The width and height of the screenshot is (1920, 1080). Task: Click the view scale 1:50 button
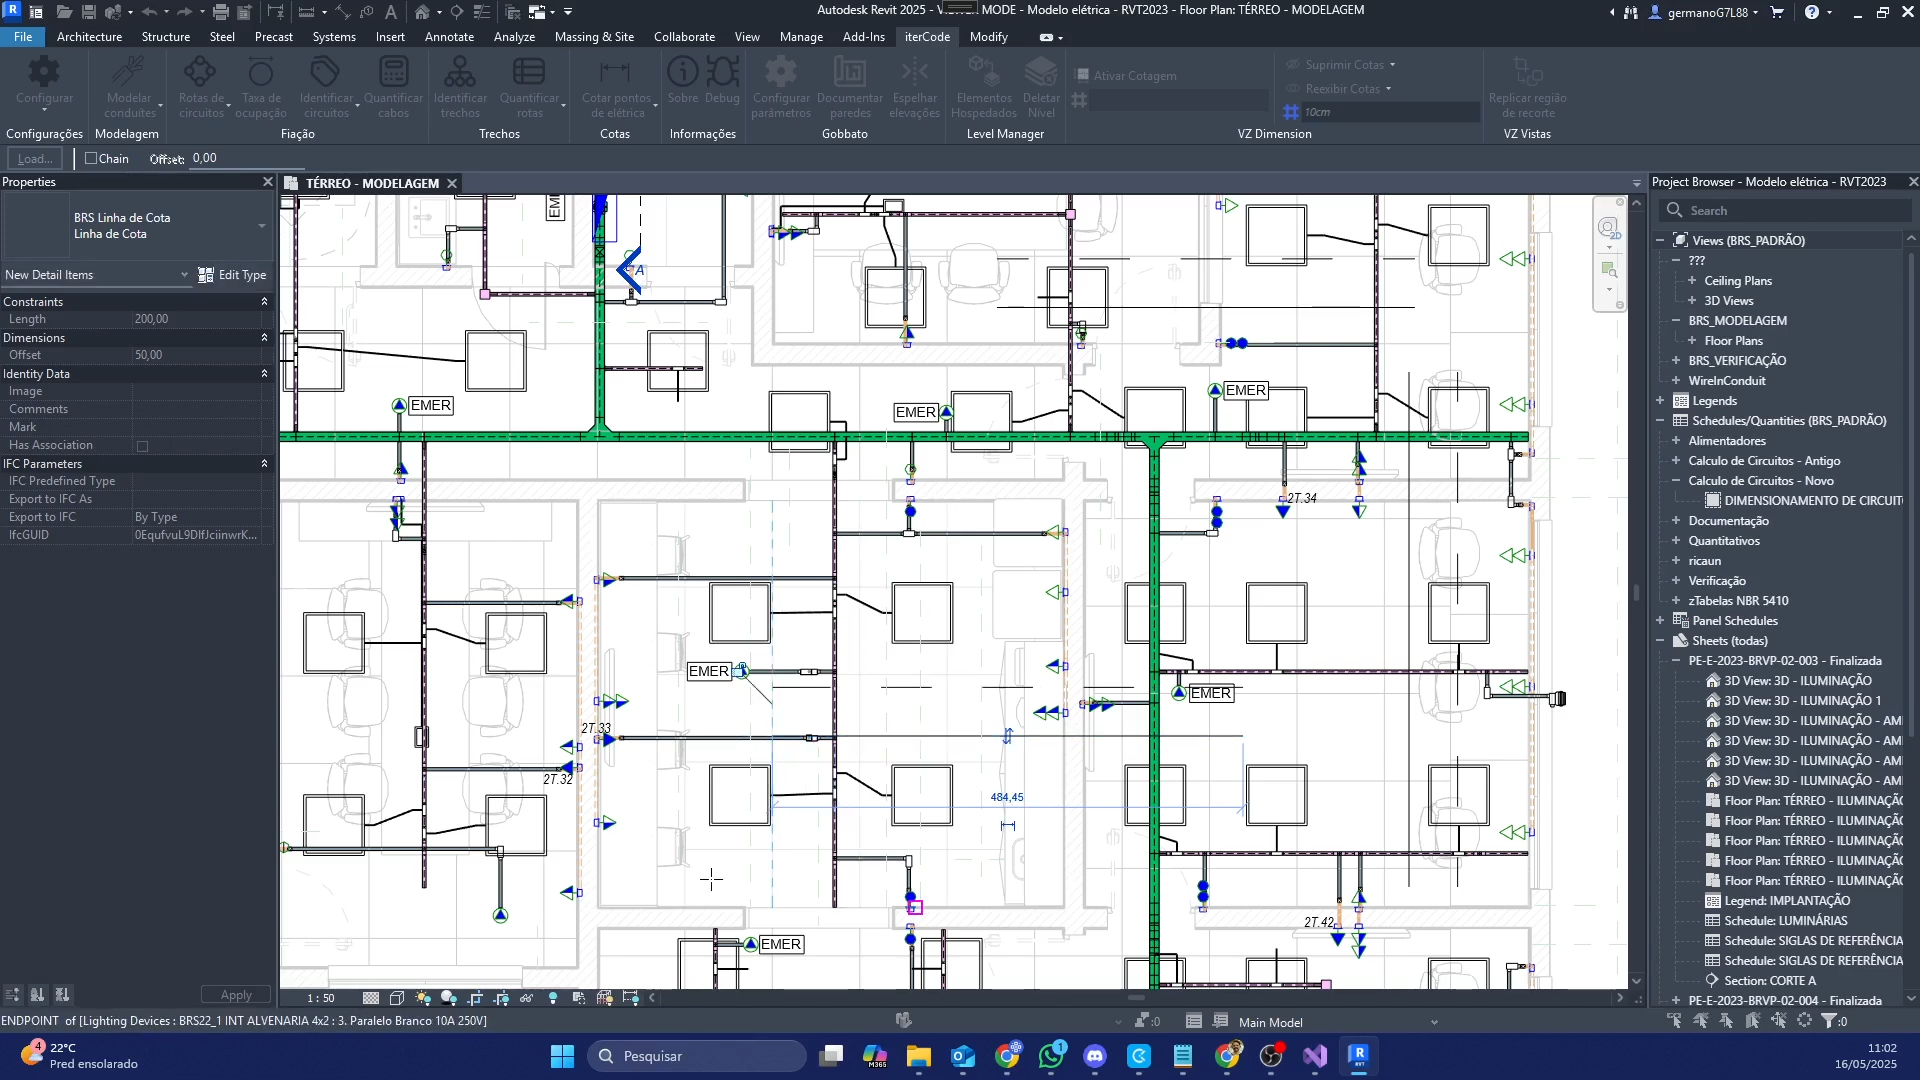(321, 998)
